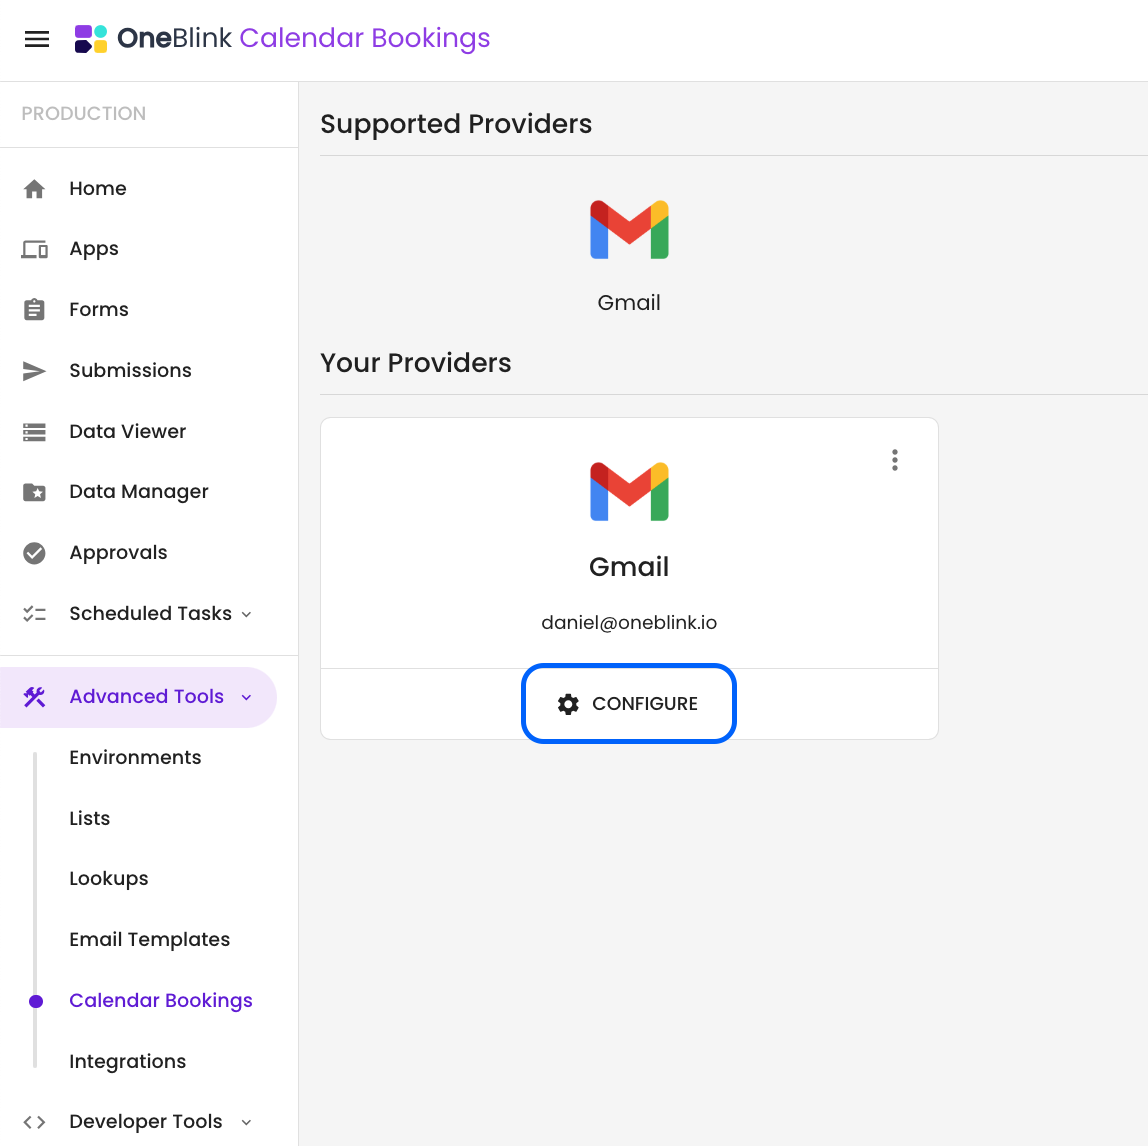Open the three-dot menu on Gmail card
The width and height of the screenshot is (1148, 1146).
coord(895,460)
